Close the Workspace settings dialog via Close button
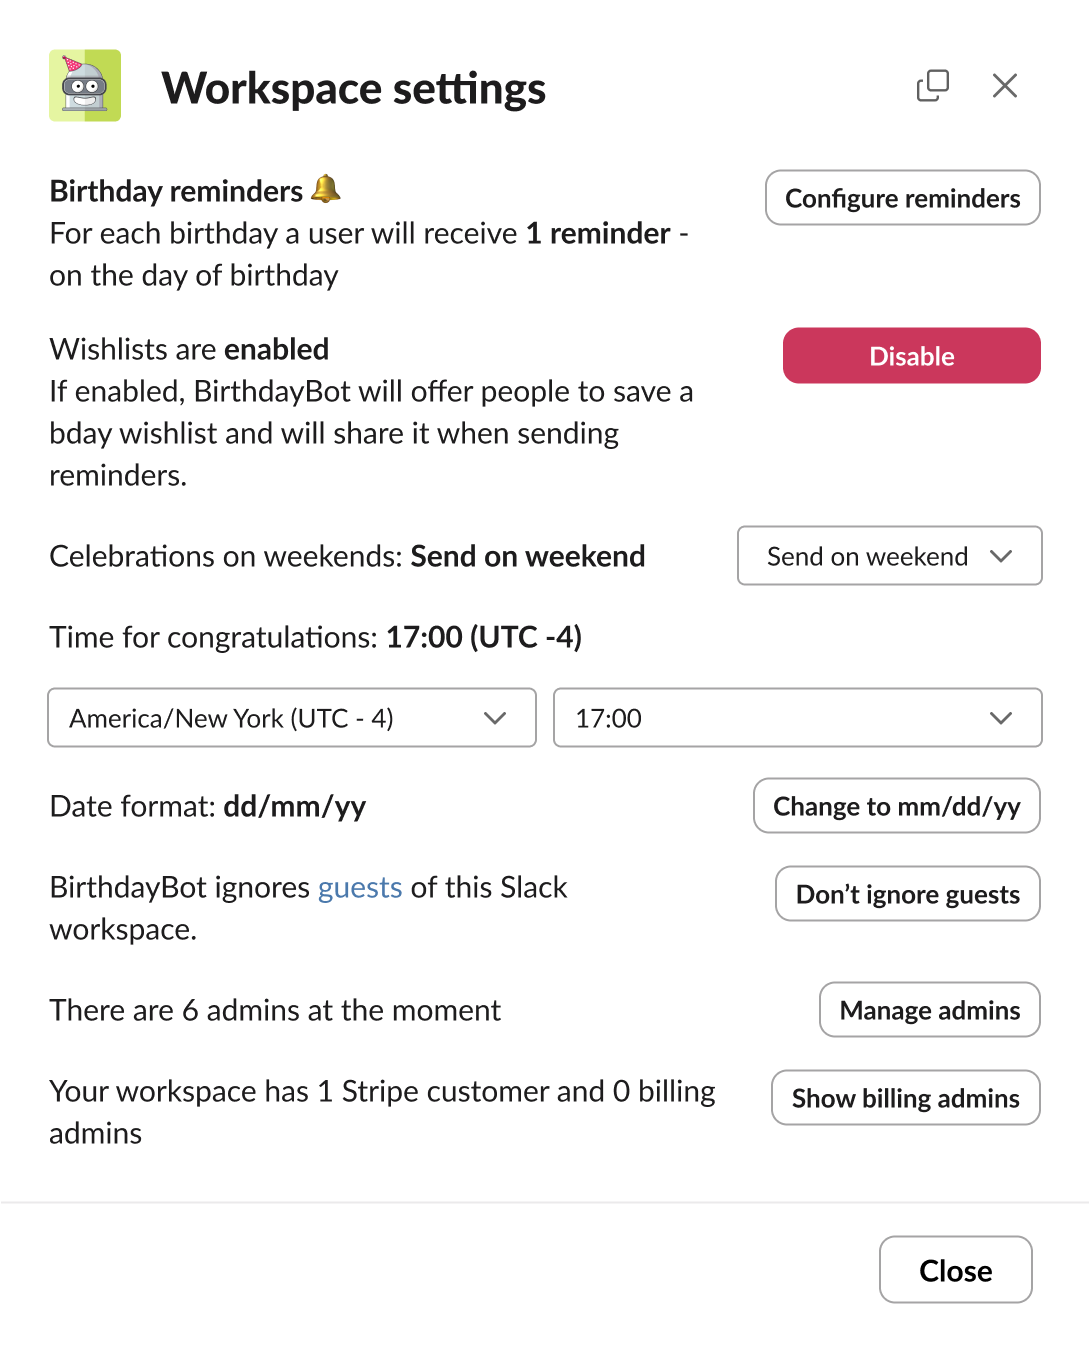The height and width of the screenshot is (1351, 1089). pyautogui.click(x=955, y=1269)
